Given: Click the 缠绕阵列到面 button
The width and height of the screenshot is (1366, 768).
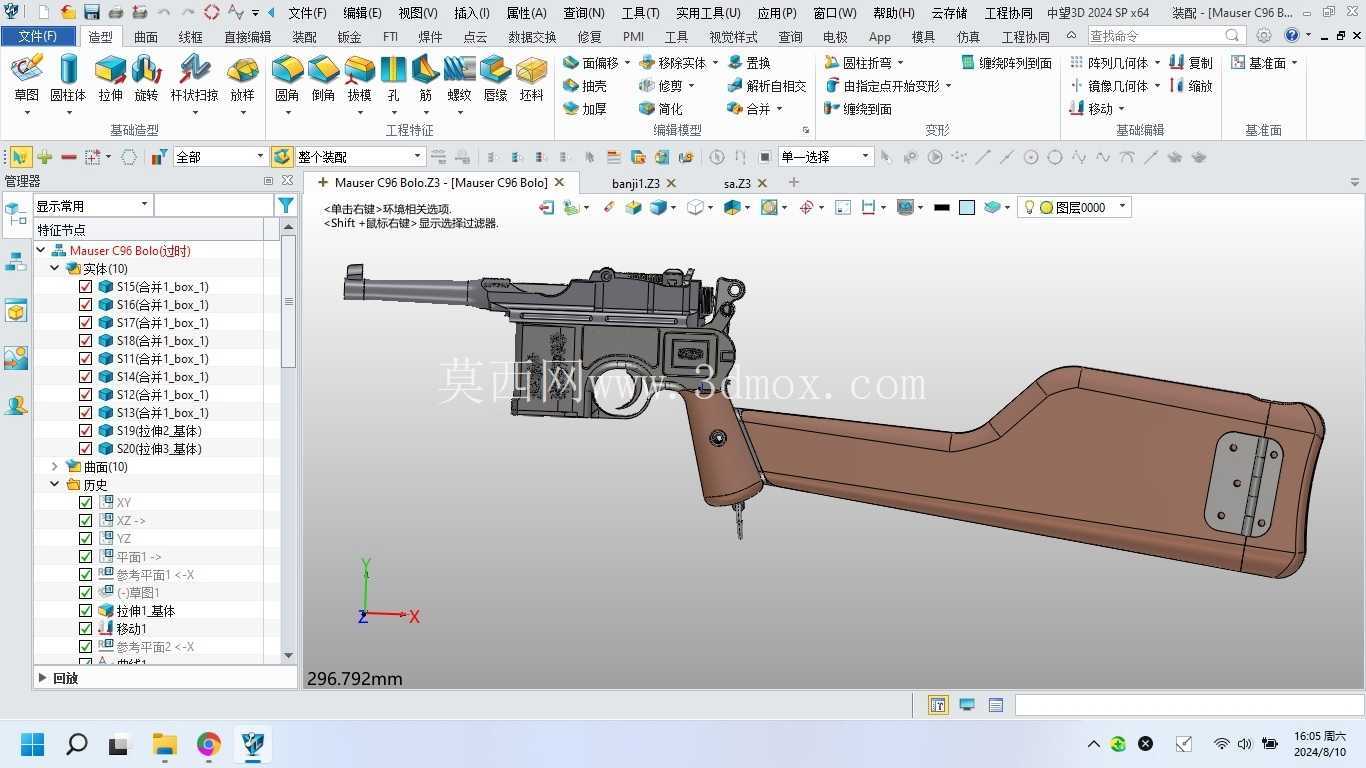Looking at the screenshot, I should click(x=1007, y=63).
